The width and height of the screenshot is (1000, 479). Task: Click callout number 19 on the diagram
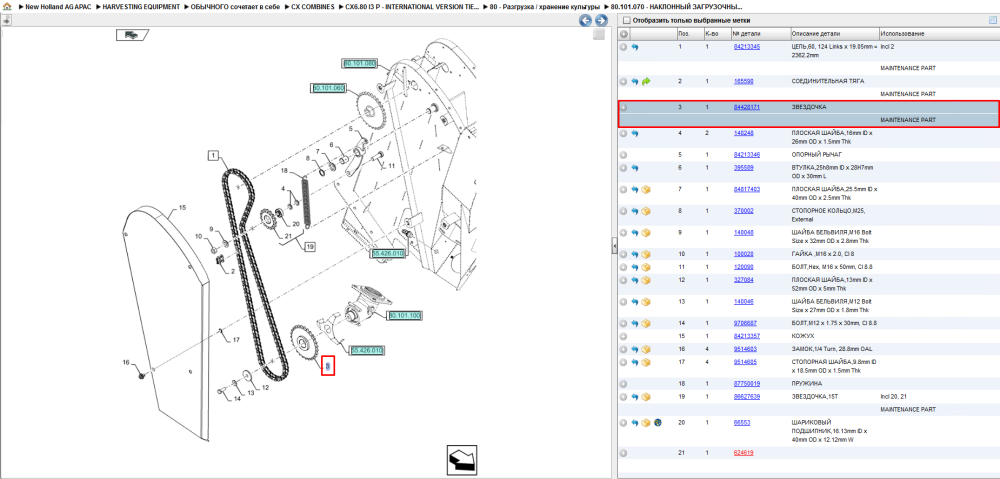[x=310, y=246]
